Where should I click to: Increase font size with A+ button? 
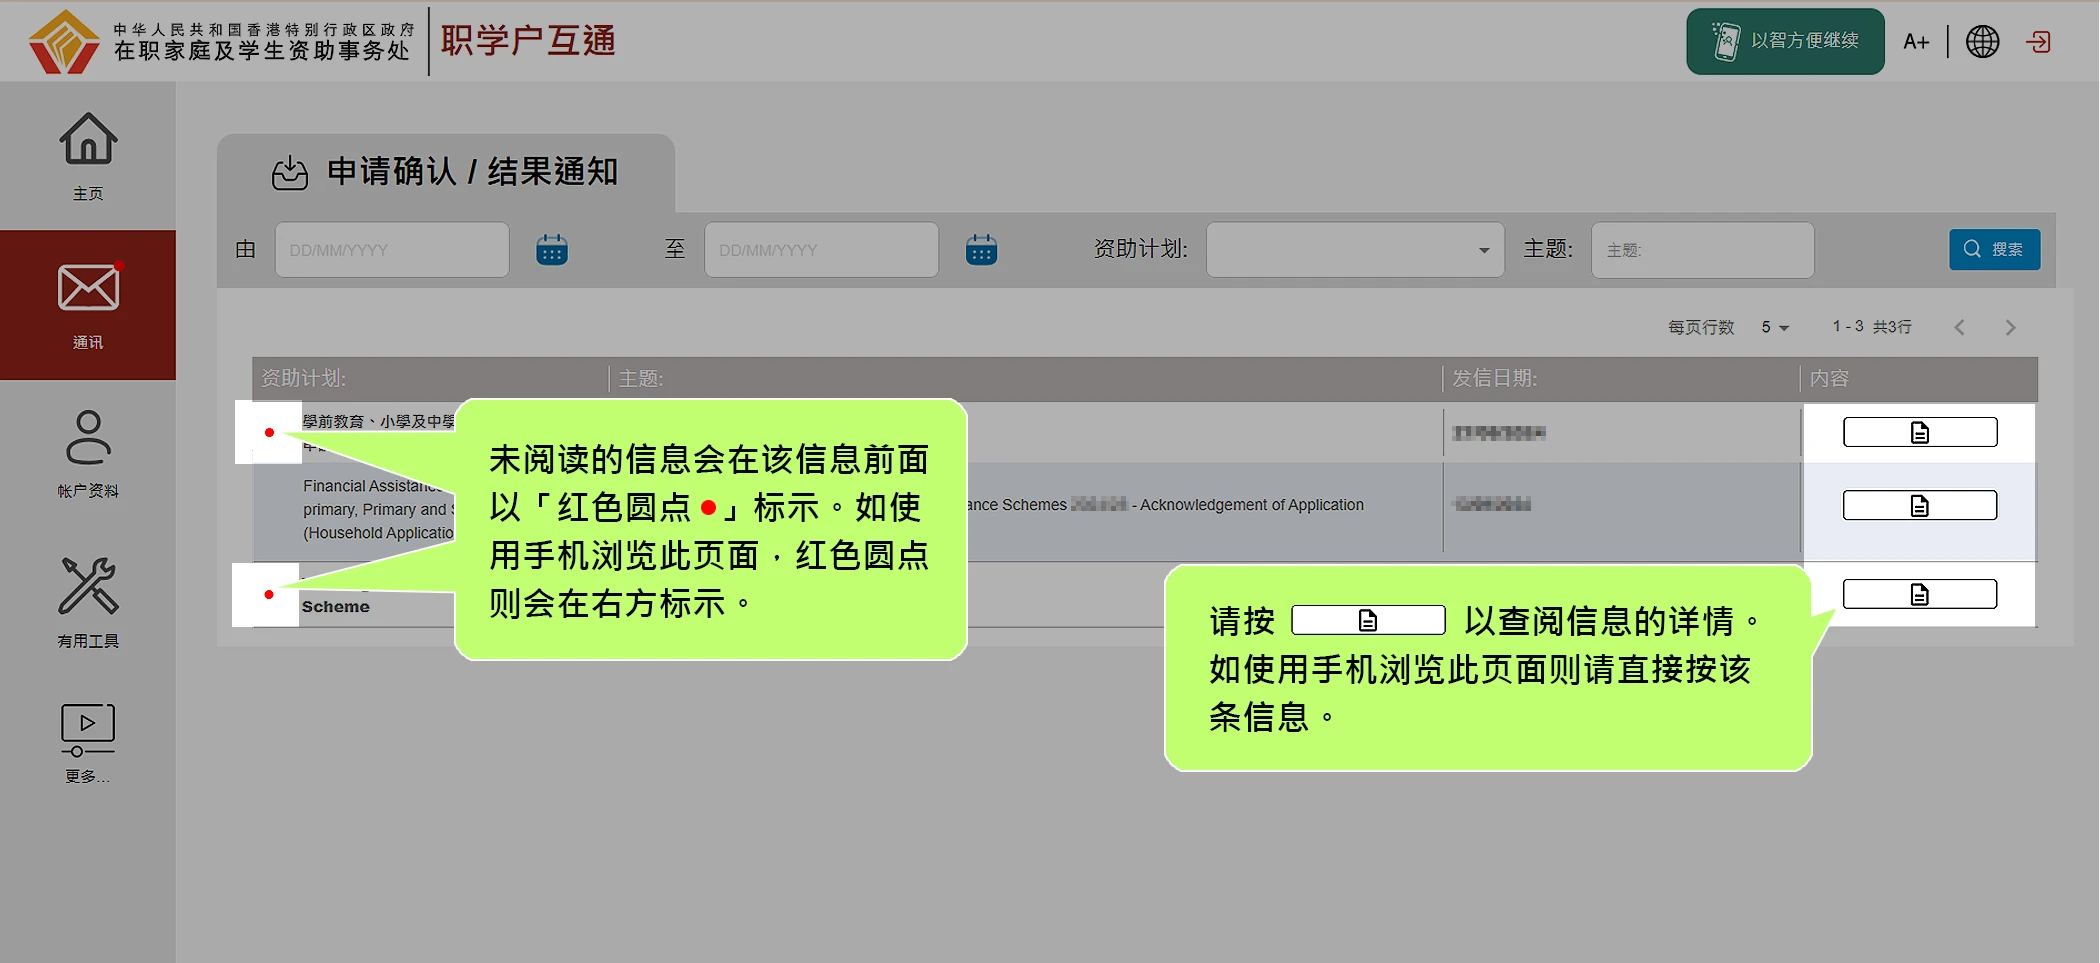pos(1915,42)
